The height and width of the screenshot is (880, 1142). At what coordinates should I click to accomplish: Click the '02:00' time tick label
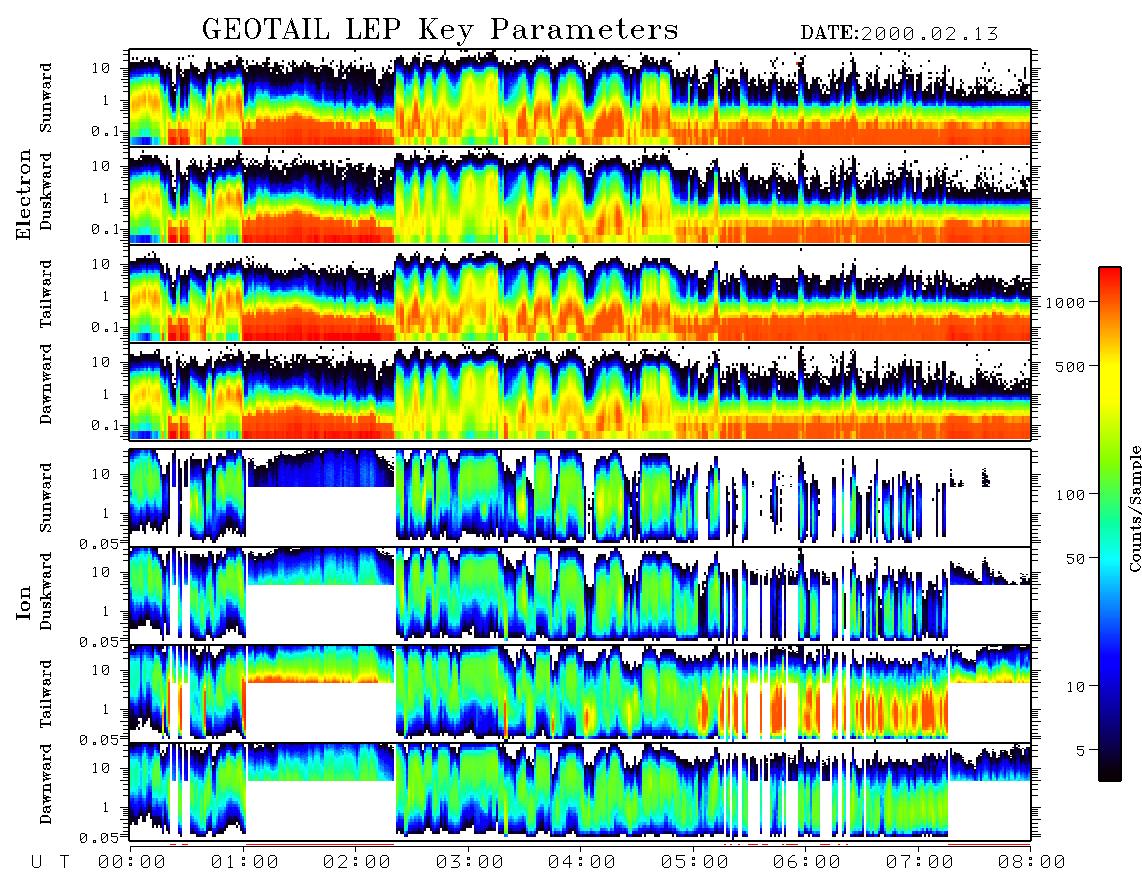[357, 863]
